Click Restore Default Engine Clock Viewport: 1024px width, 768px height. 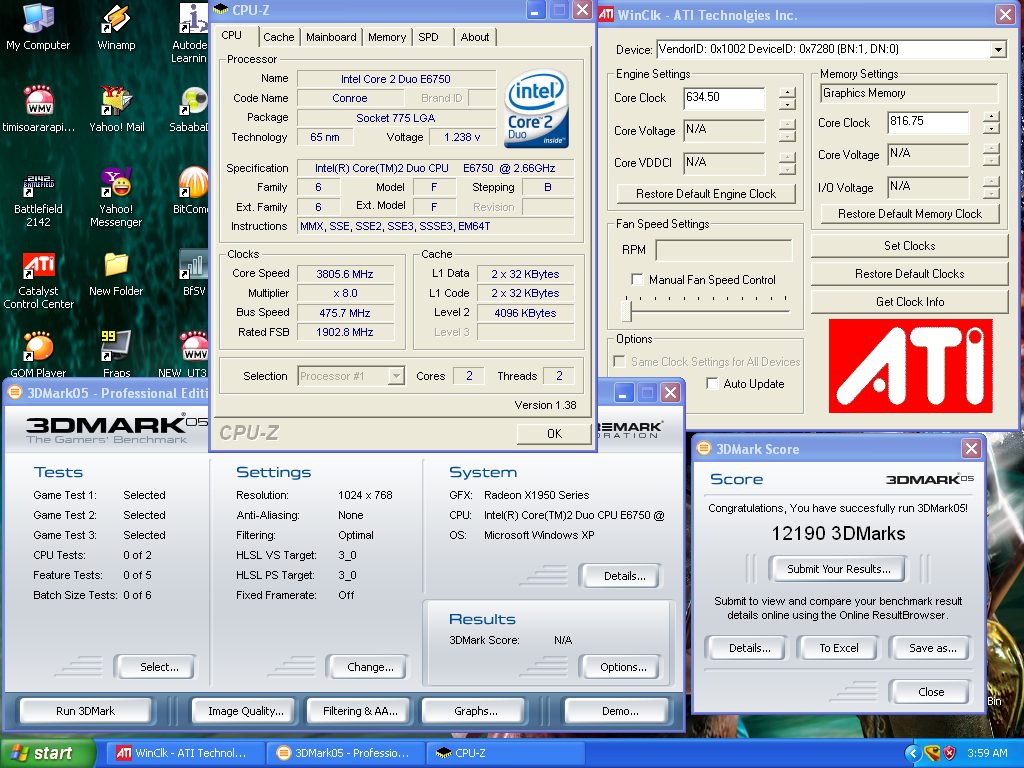tap(706, 194)
